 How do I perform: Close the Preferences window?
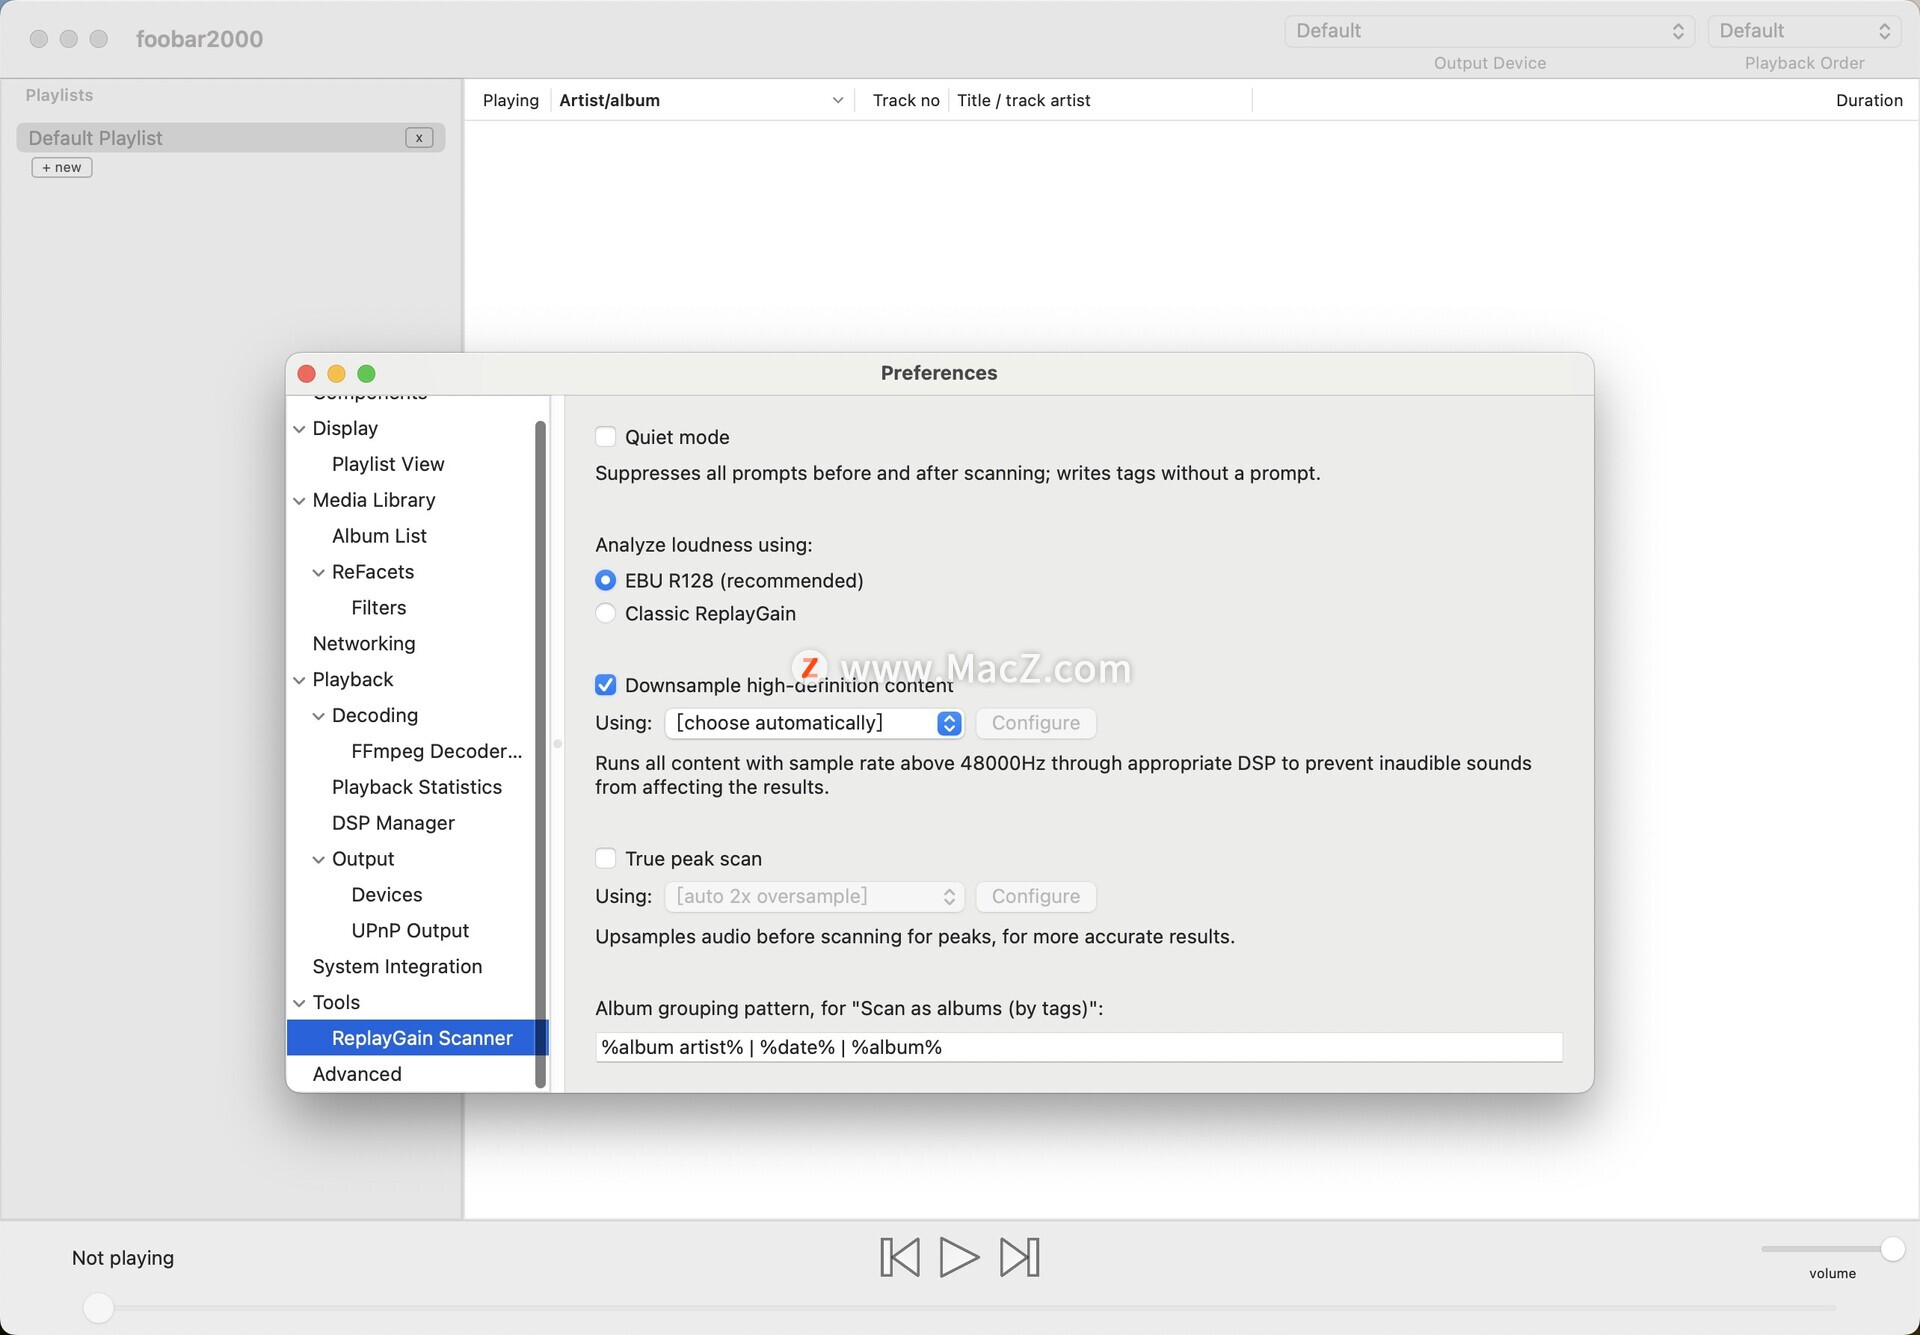pyautogui.click(x=307, y=373)
